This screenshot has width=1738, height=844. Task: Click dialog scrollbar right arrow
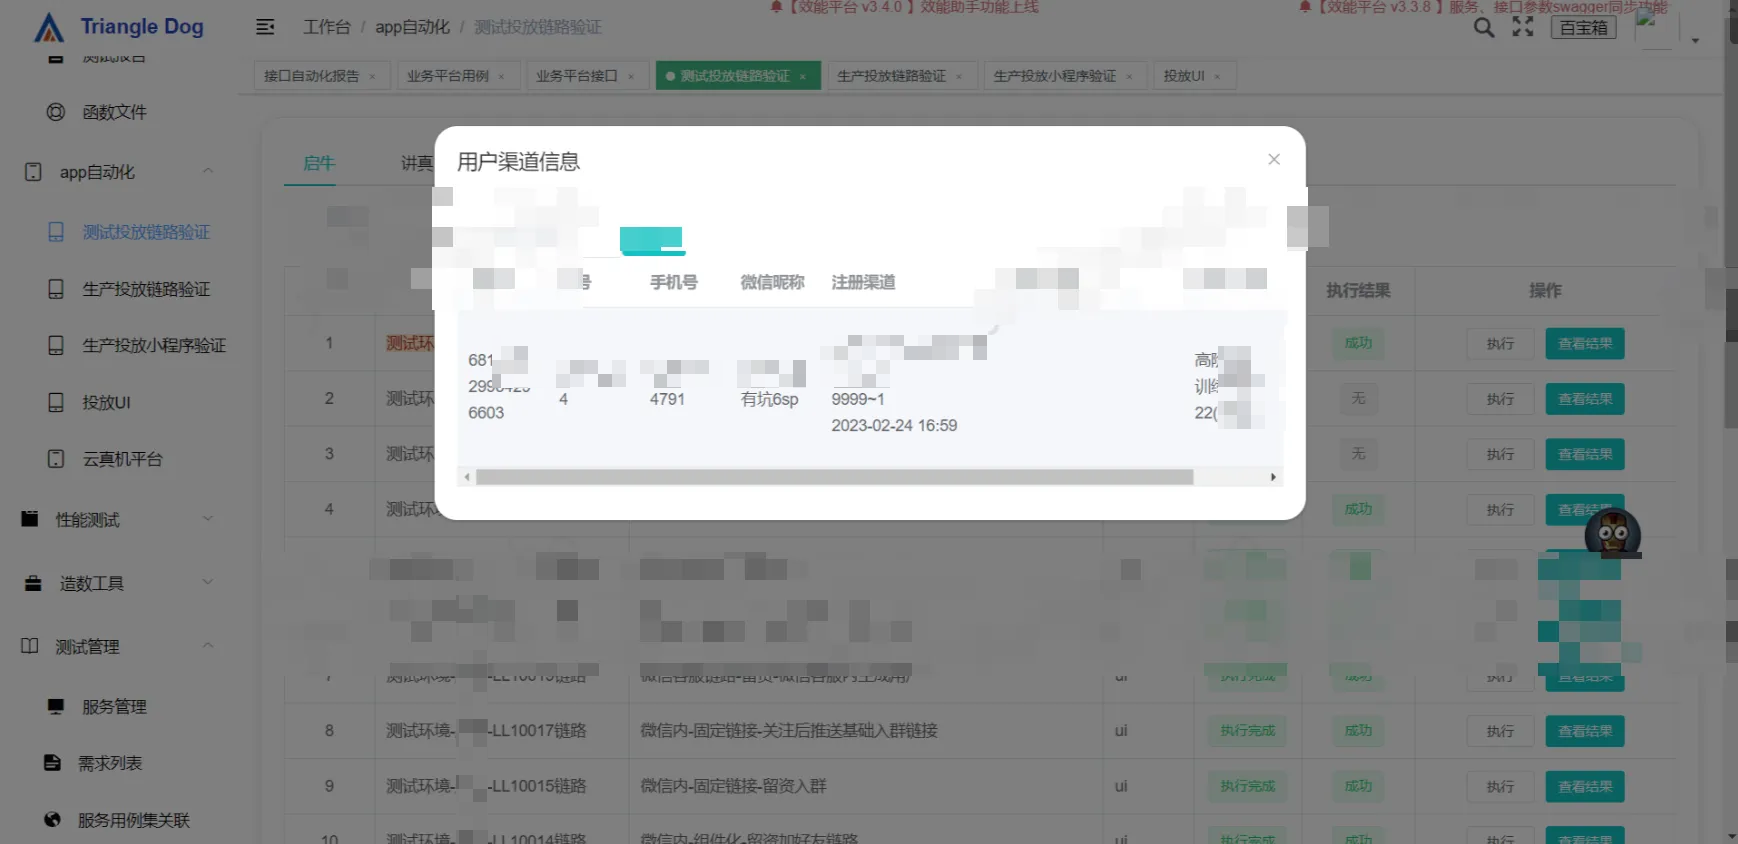point(1273,477)
